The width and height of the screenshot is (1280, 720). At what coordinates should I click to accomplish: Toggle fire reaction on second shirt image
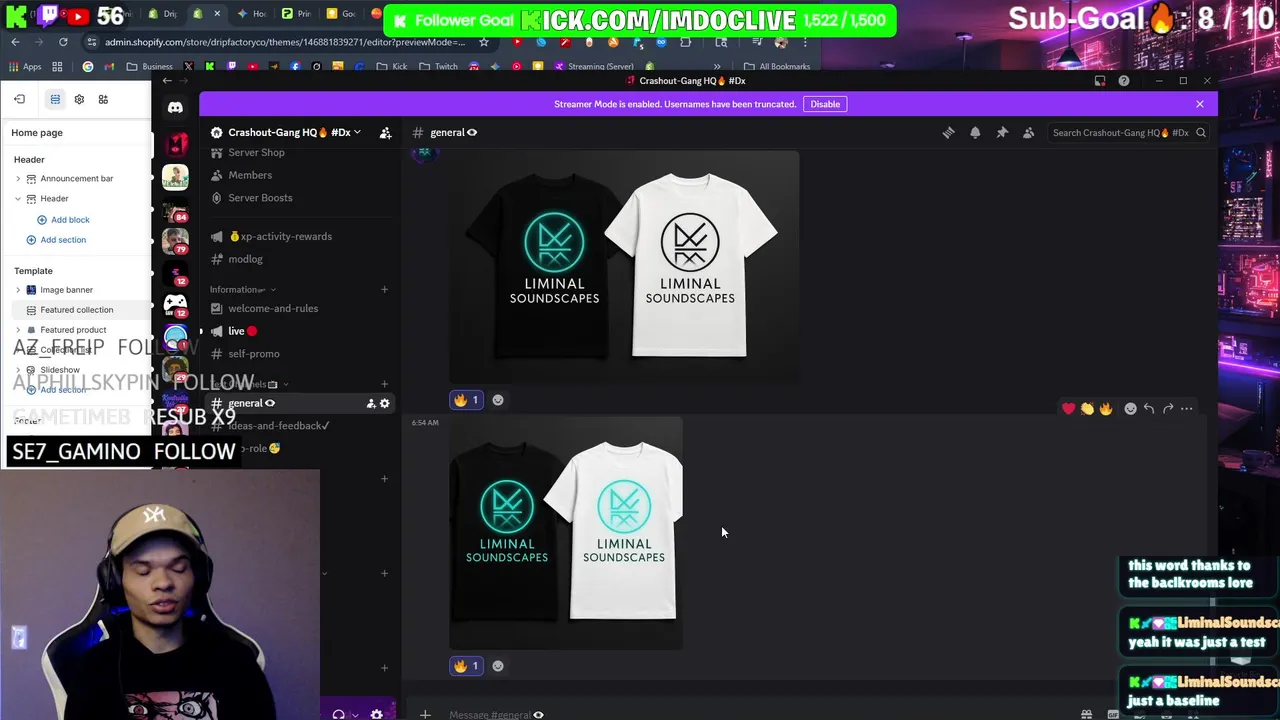coord(466,666)
